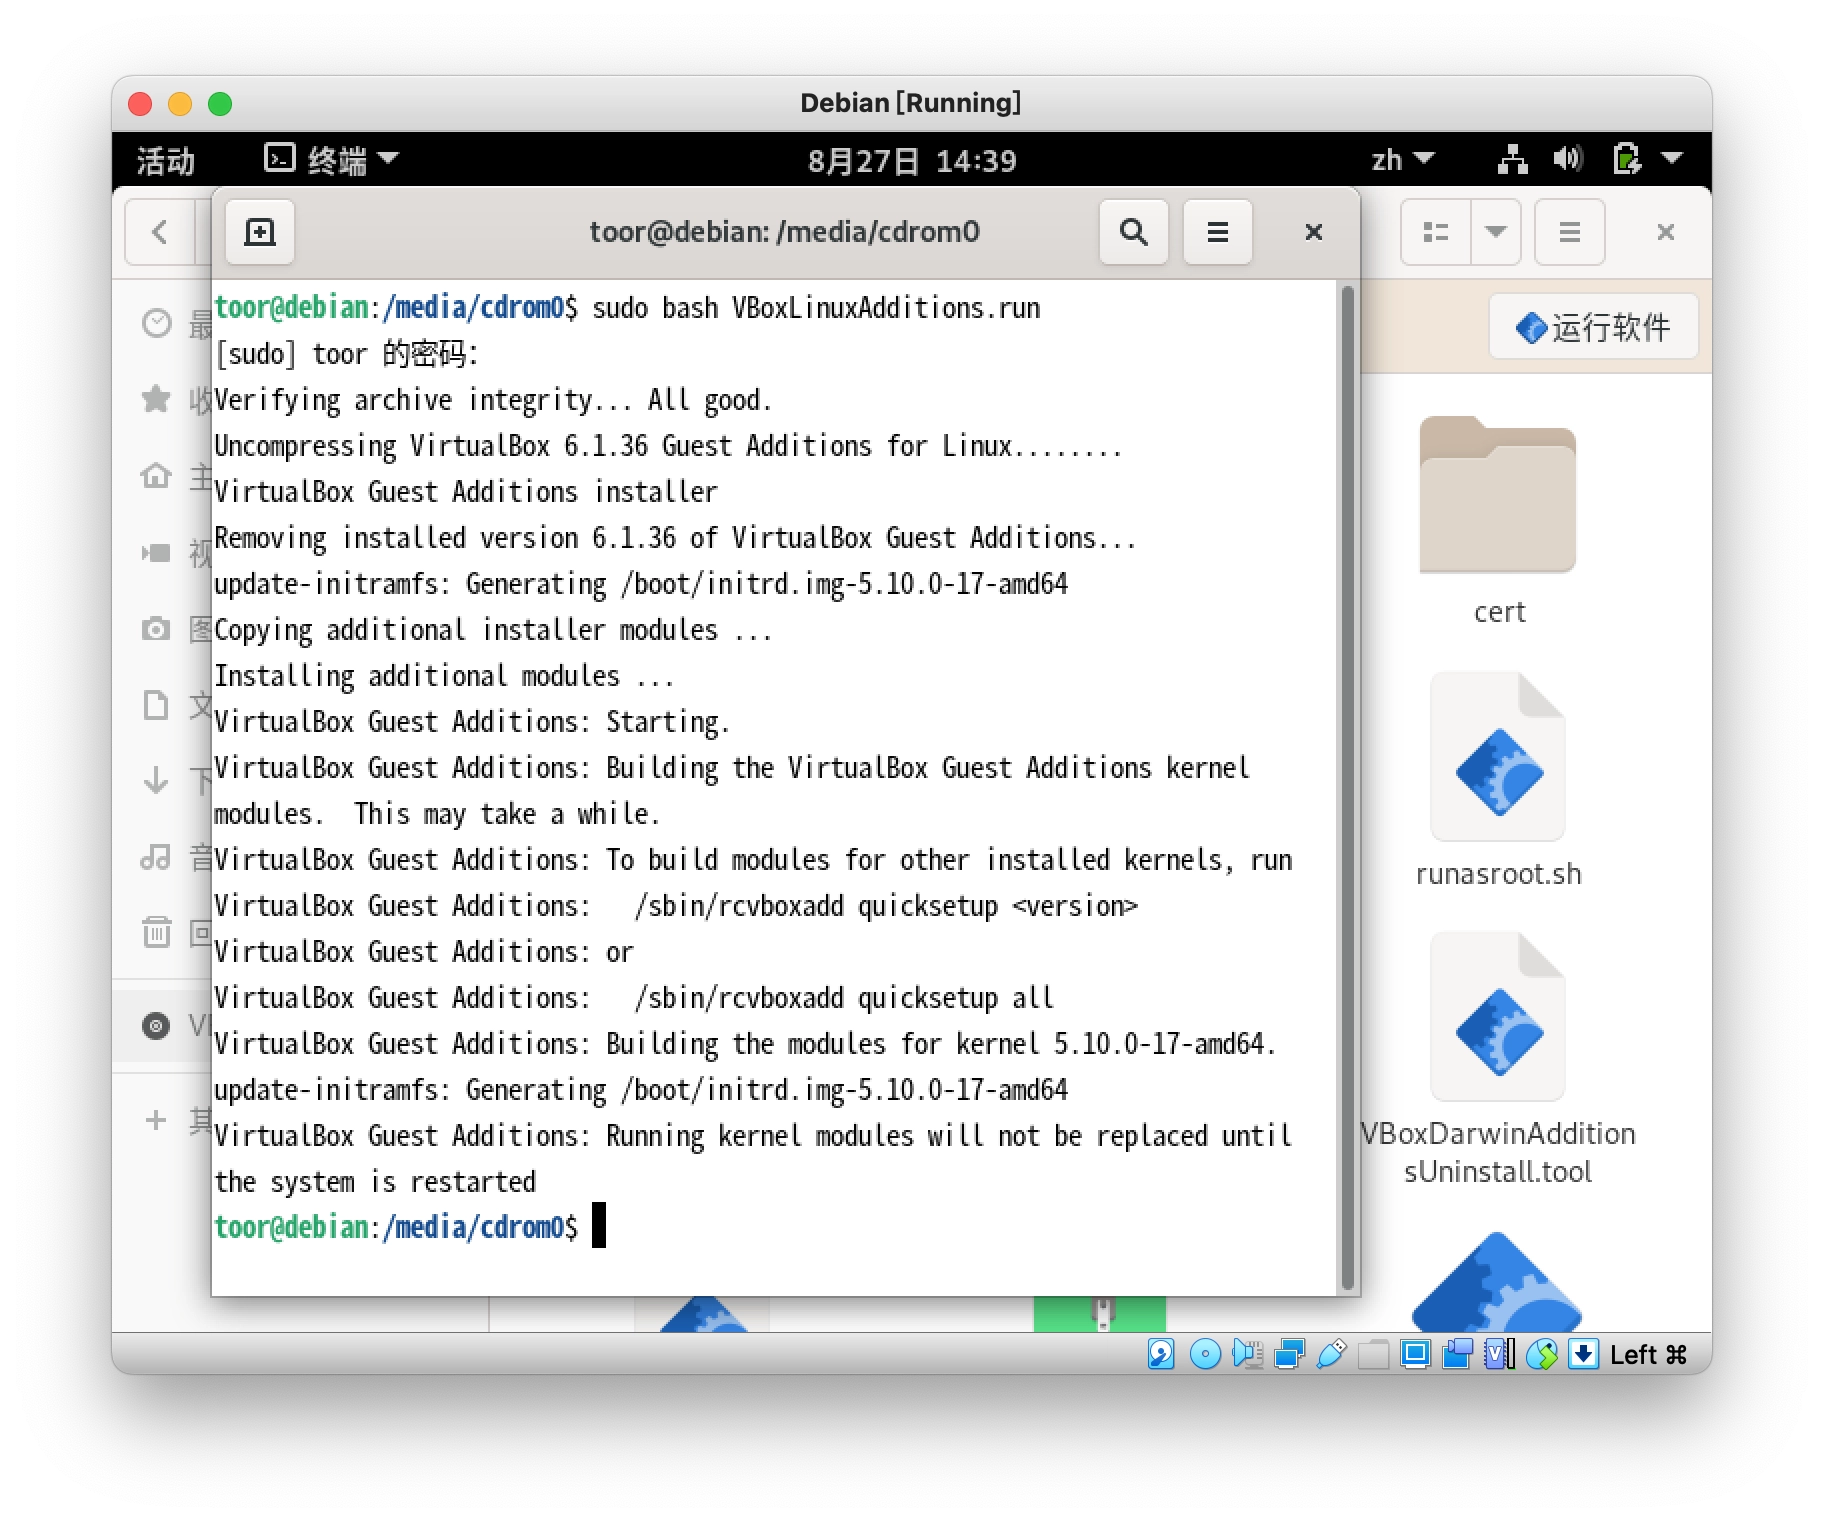Click the mouse integration status icon
The width and height of the screenshot is (1824, 1522).
tap(1541, 1354)
